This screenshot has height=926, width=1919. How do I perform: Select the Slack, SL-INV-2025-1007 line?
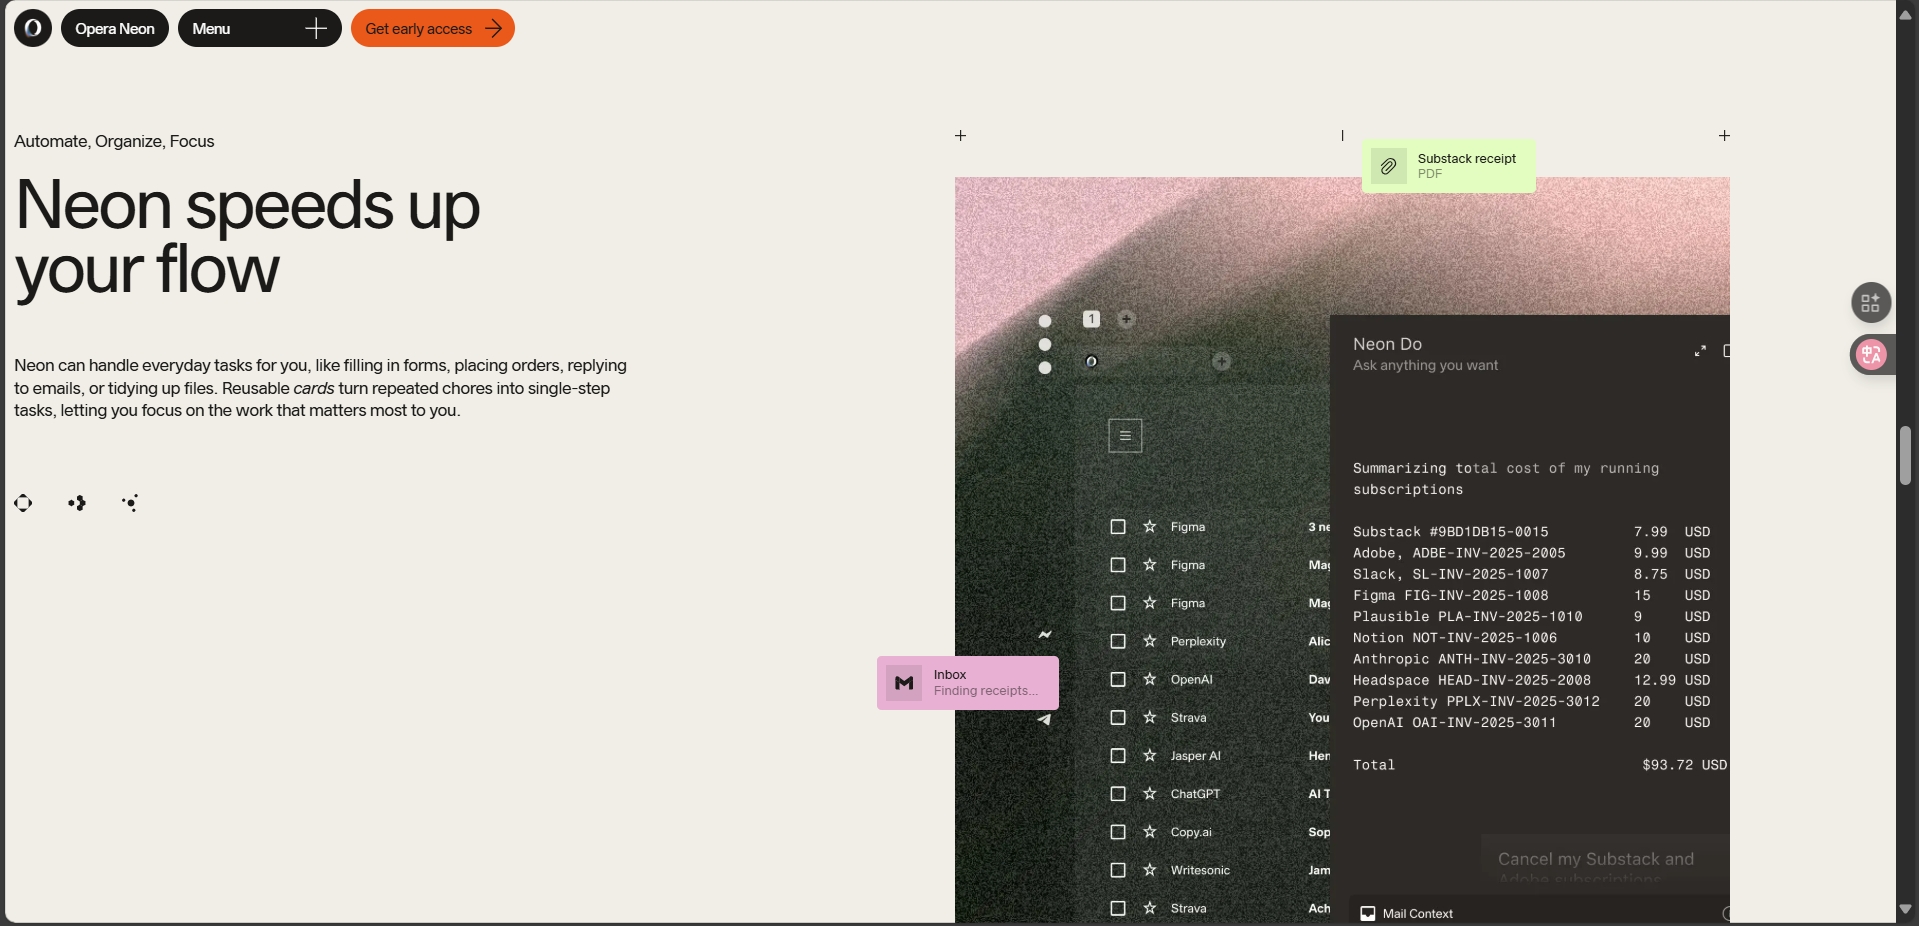[x=1531, y=574]
